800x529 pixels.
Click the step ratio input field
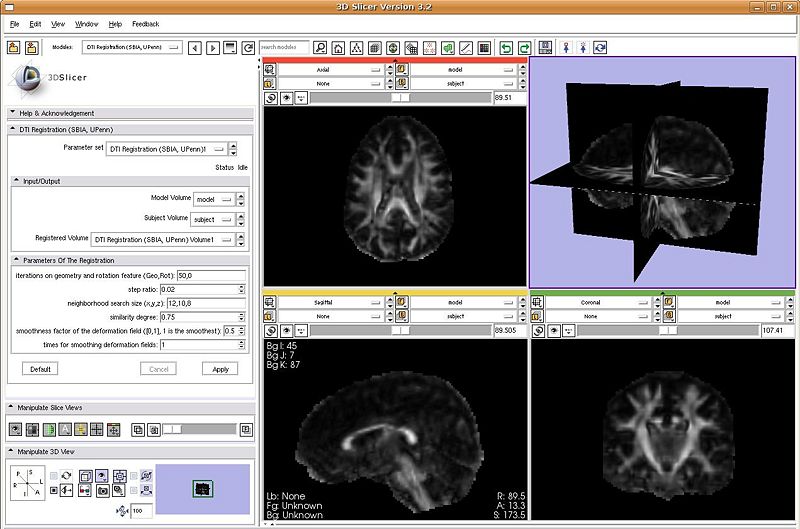[x=197, y=289]
